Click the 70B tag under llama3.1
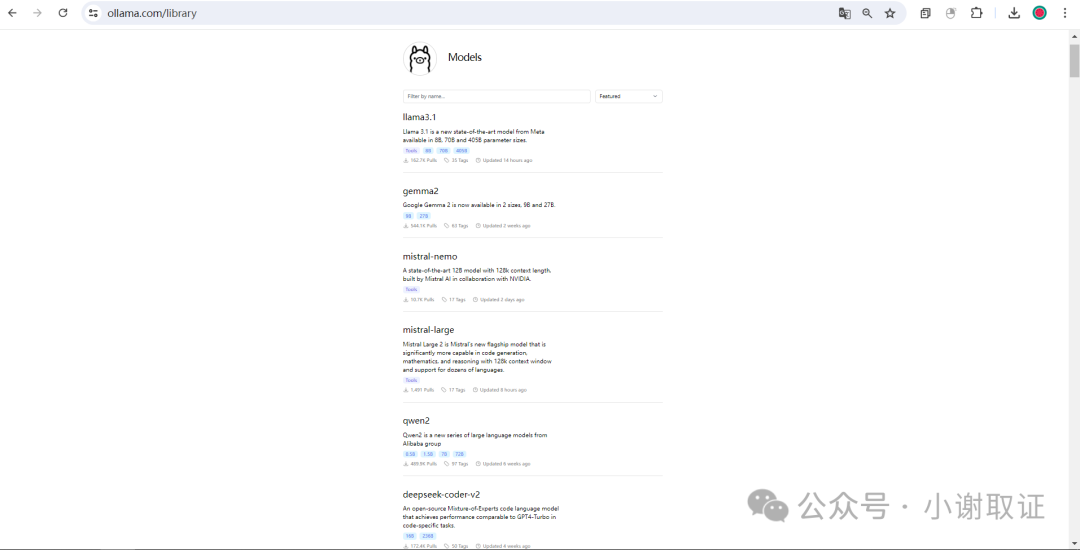This screenshot has height=550, width=1080. [443, 151]
